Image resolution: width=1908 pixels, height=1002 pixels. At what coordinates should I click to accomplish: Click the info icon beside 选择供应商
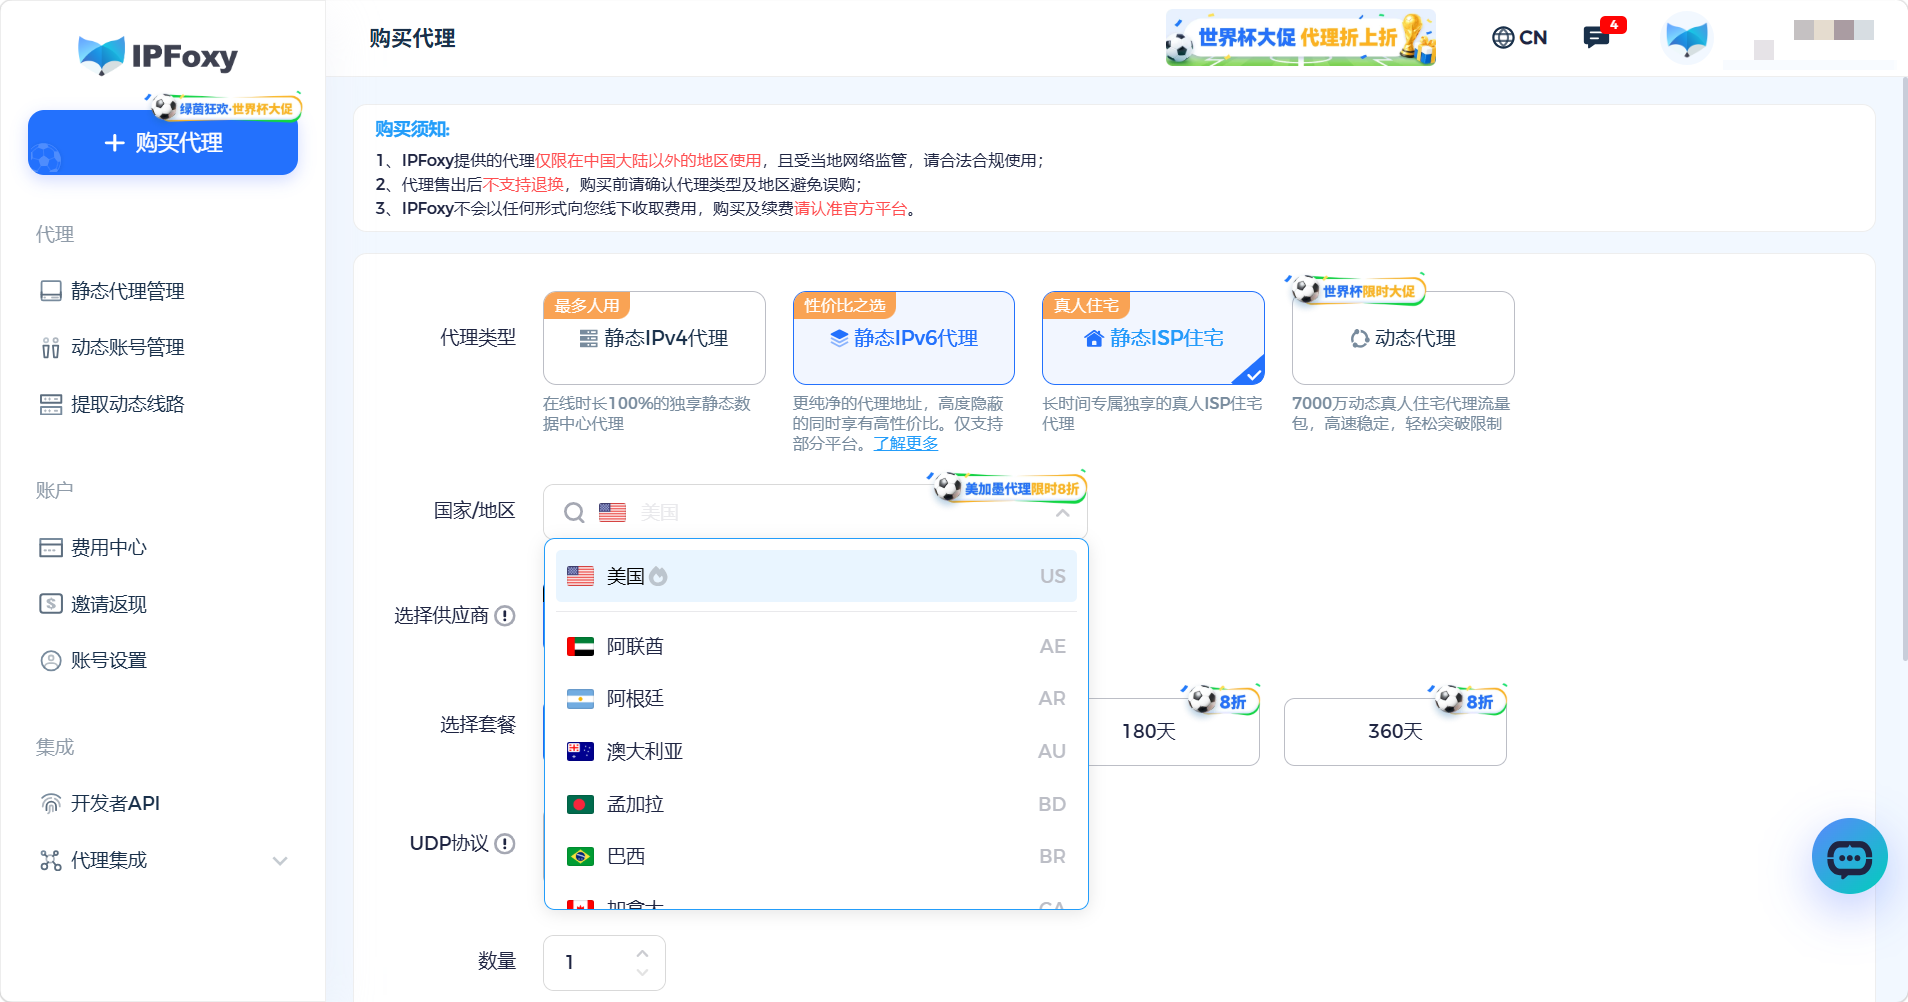(505, 616)
